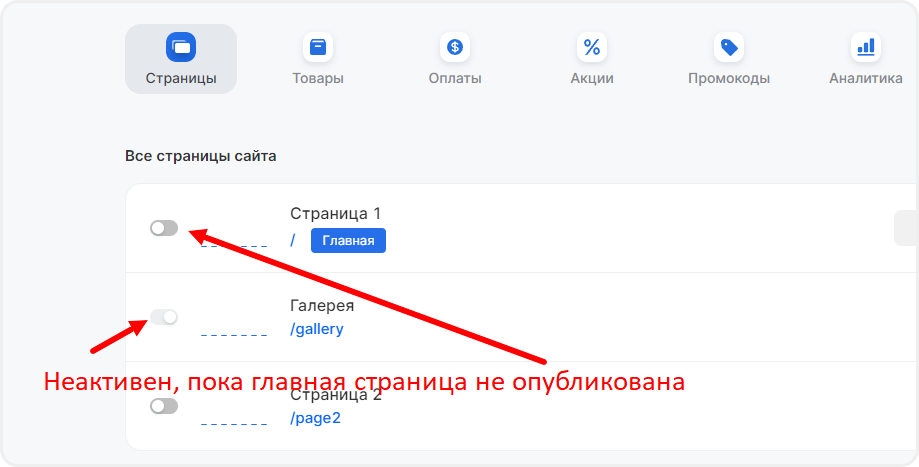Open the /gallery link
The height and width of the screenshot is (467, 919).
[x=316, y=329]
